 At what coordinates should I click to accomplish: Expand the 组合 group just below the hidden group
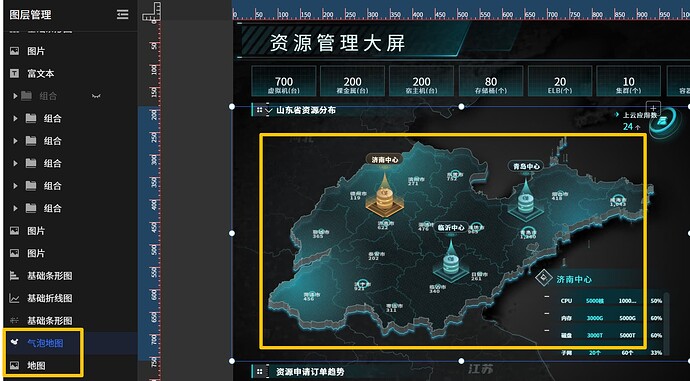point(15,118)
